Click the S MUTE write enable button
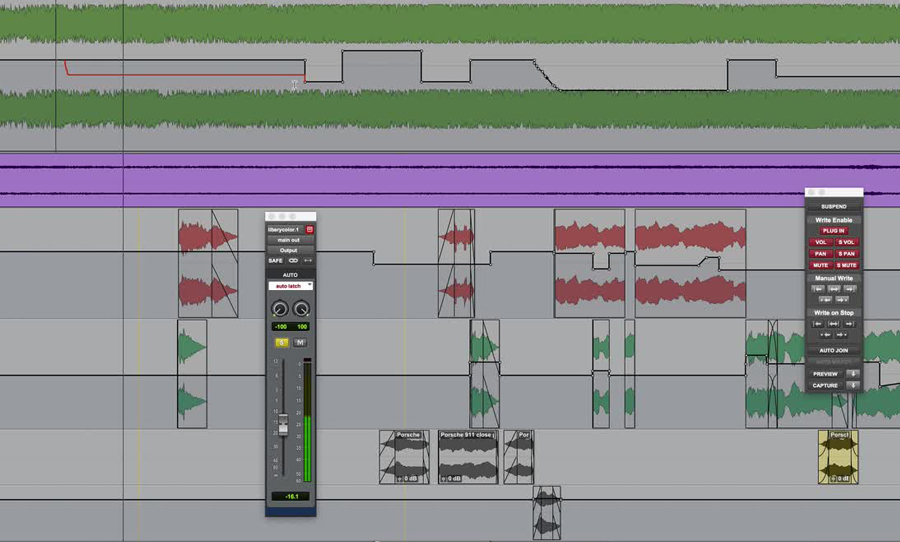Screen dimensions: 900x542 [x=846, y=265]
